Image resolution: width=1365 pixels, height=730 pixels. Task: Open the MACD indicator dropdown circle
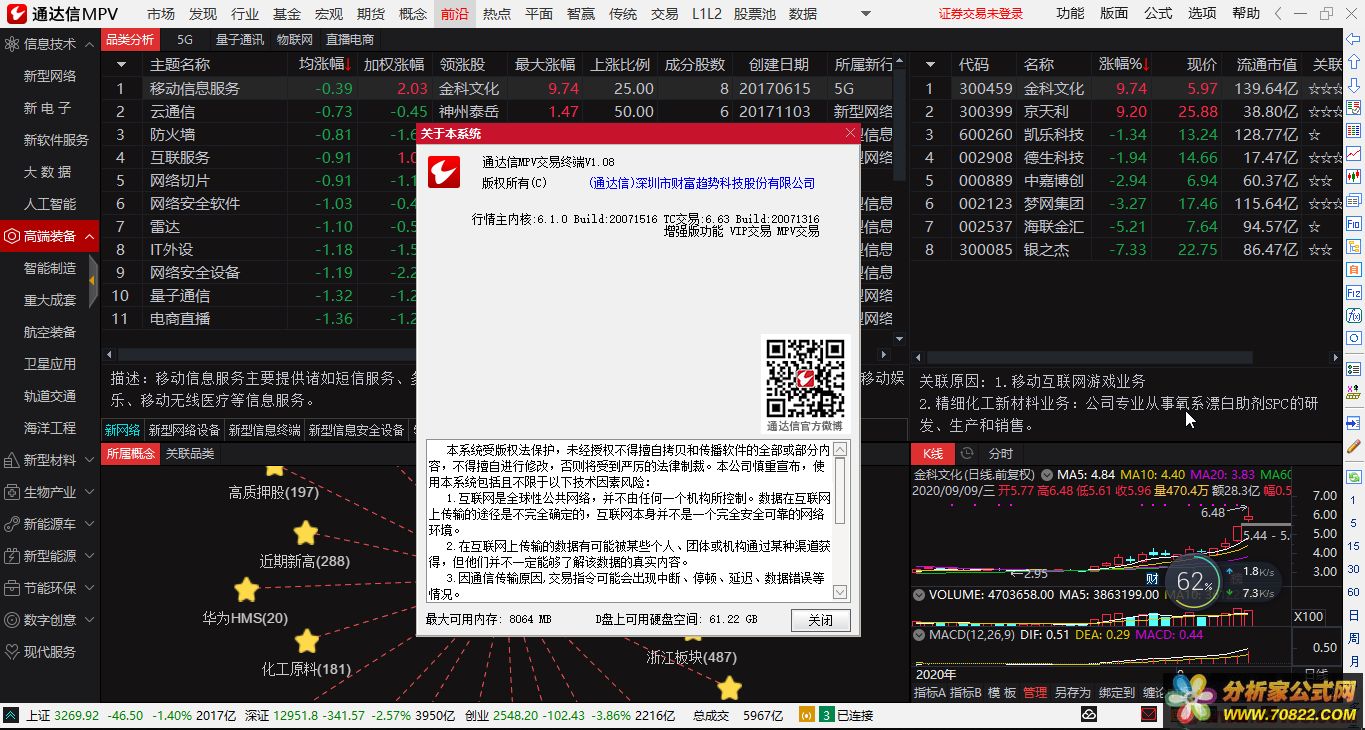(x=919, y=634)
